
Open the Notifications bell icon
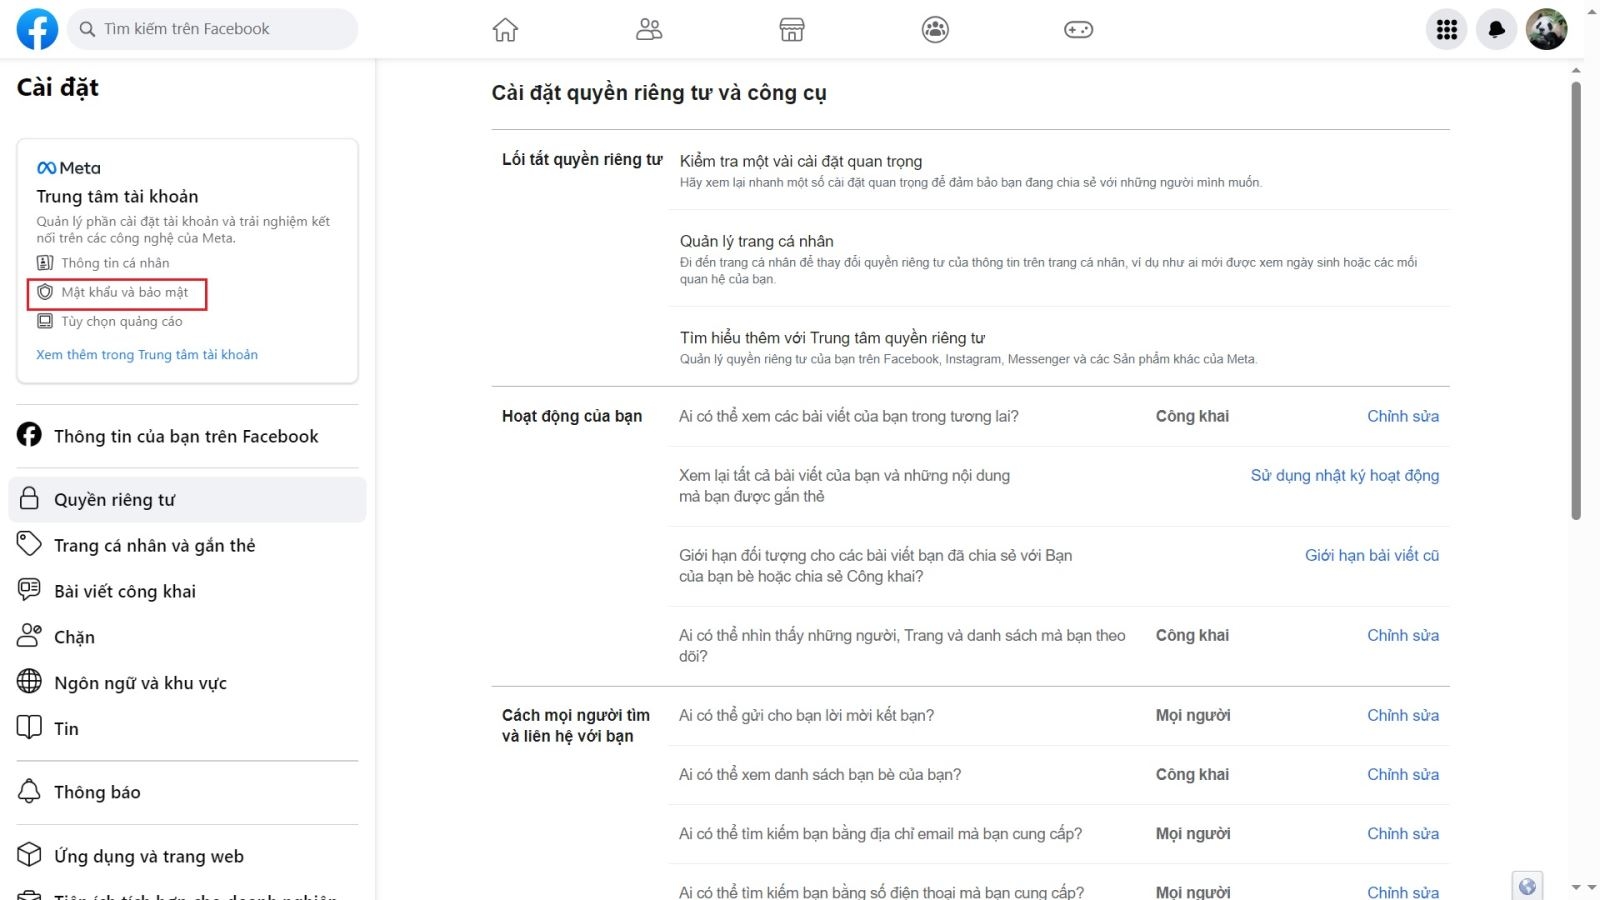pyautogui.click(x=1496, y=30)
